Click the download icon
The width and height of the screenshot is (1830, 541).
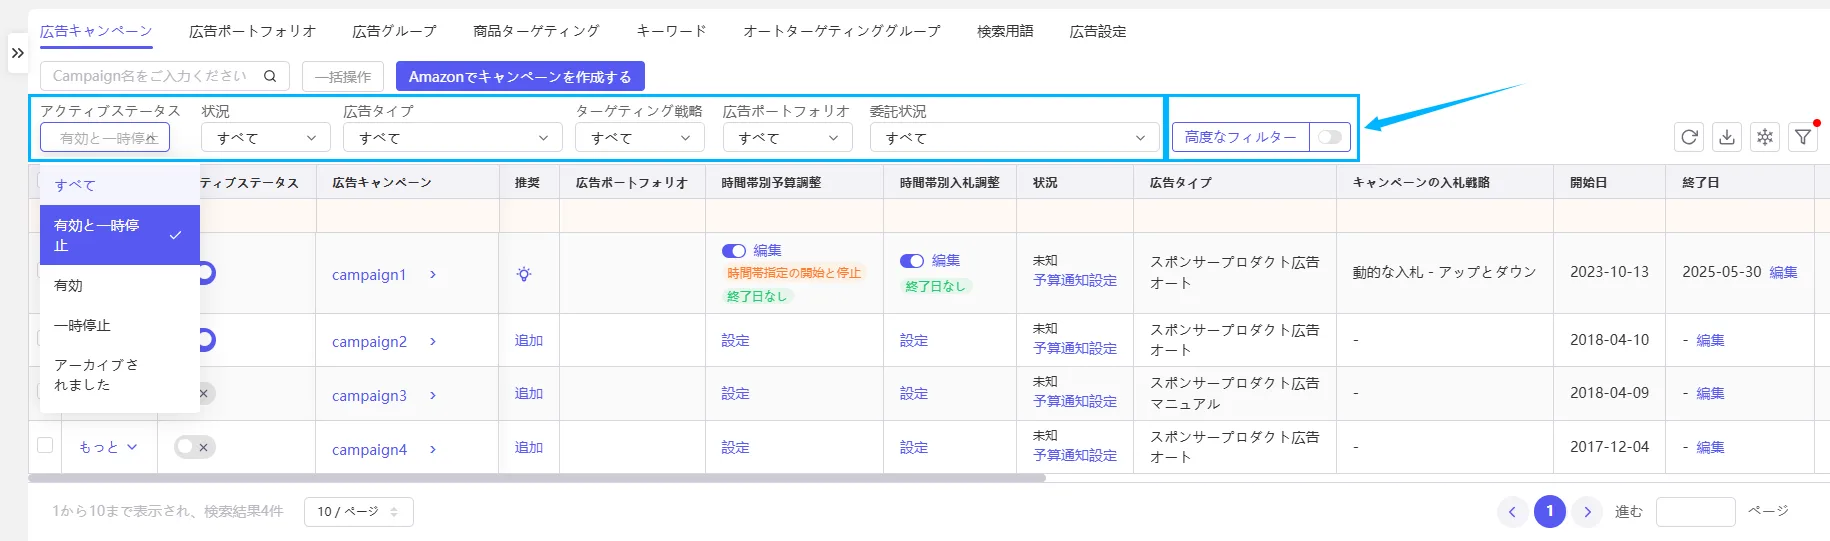point(1727,137)
